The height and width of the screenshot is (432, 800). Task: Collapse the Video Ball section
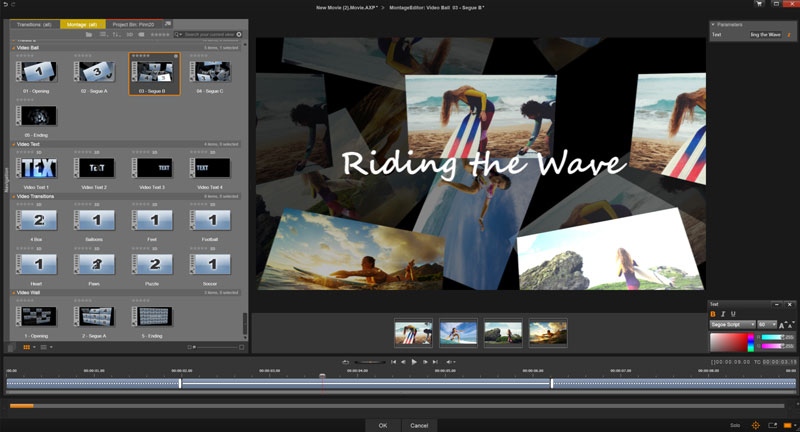[x=14, y=48]
